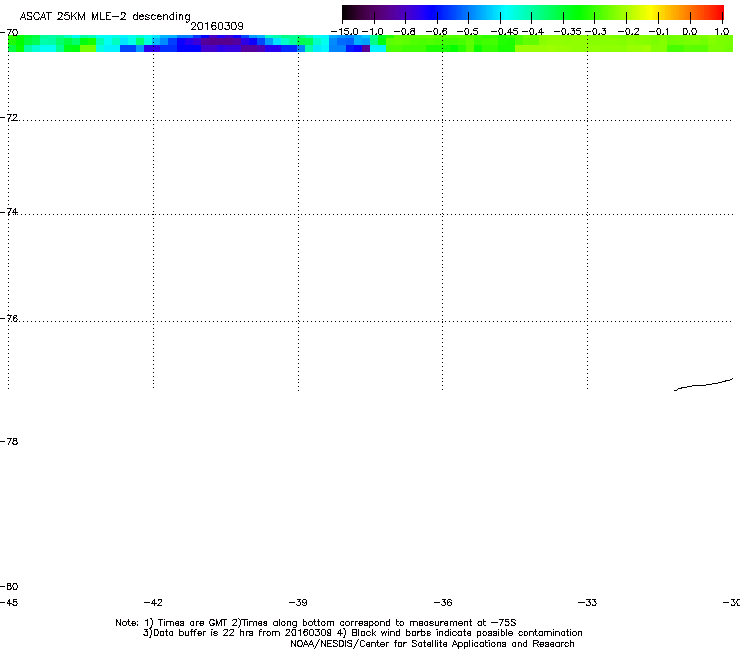Screen dimensions: 740x650
Task: Click the 'Data buffer is 22 hrs' note line
Action: click(x=362, y=633)
